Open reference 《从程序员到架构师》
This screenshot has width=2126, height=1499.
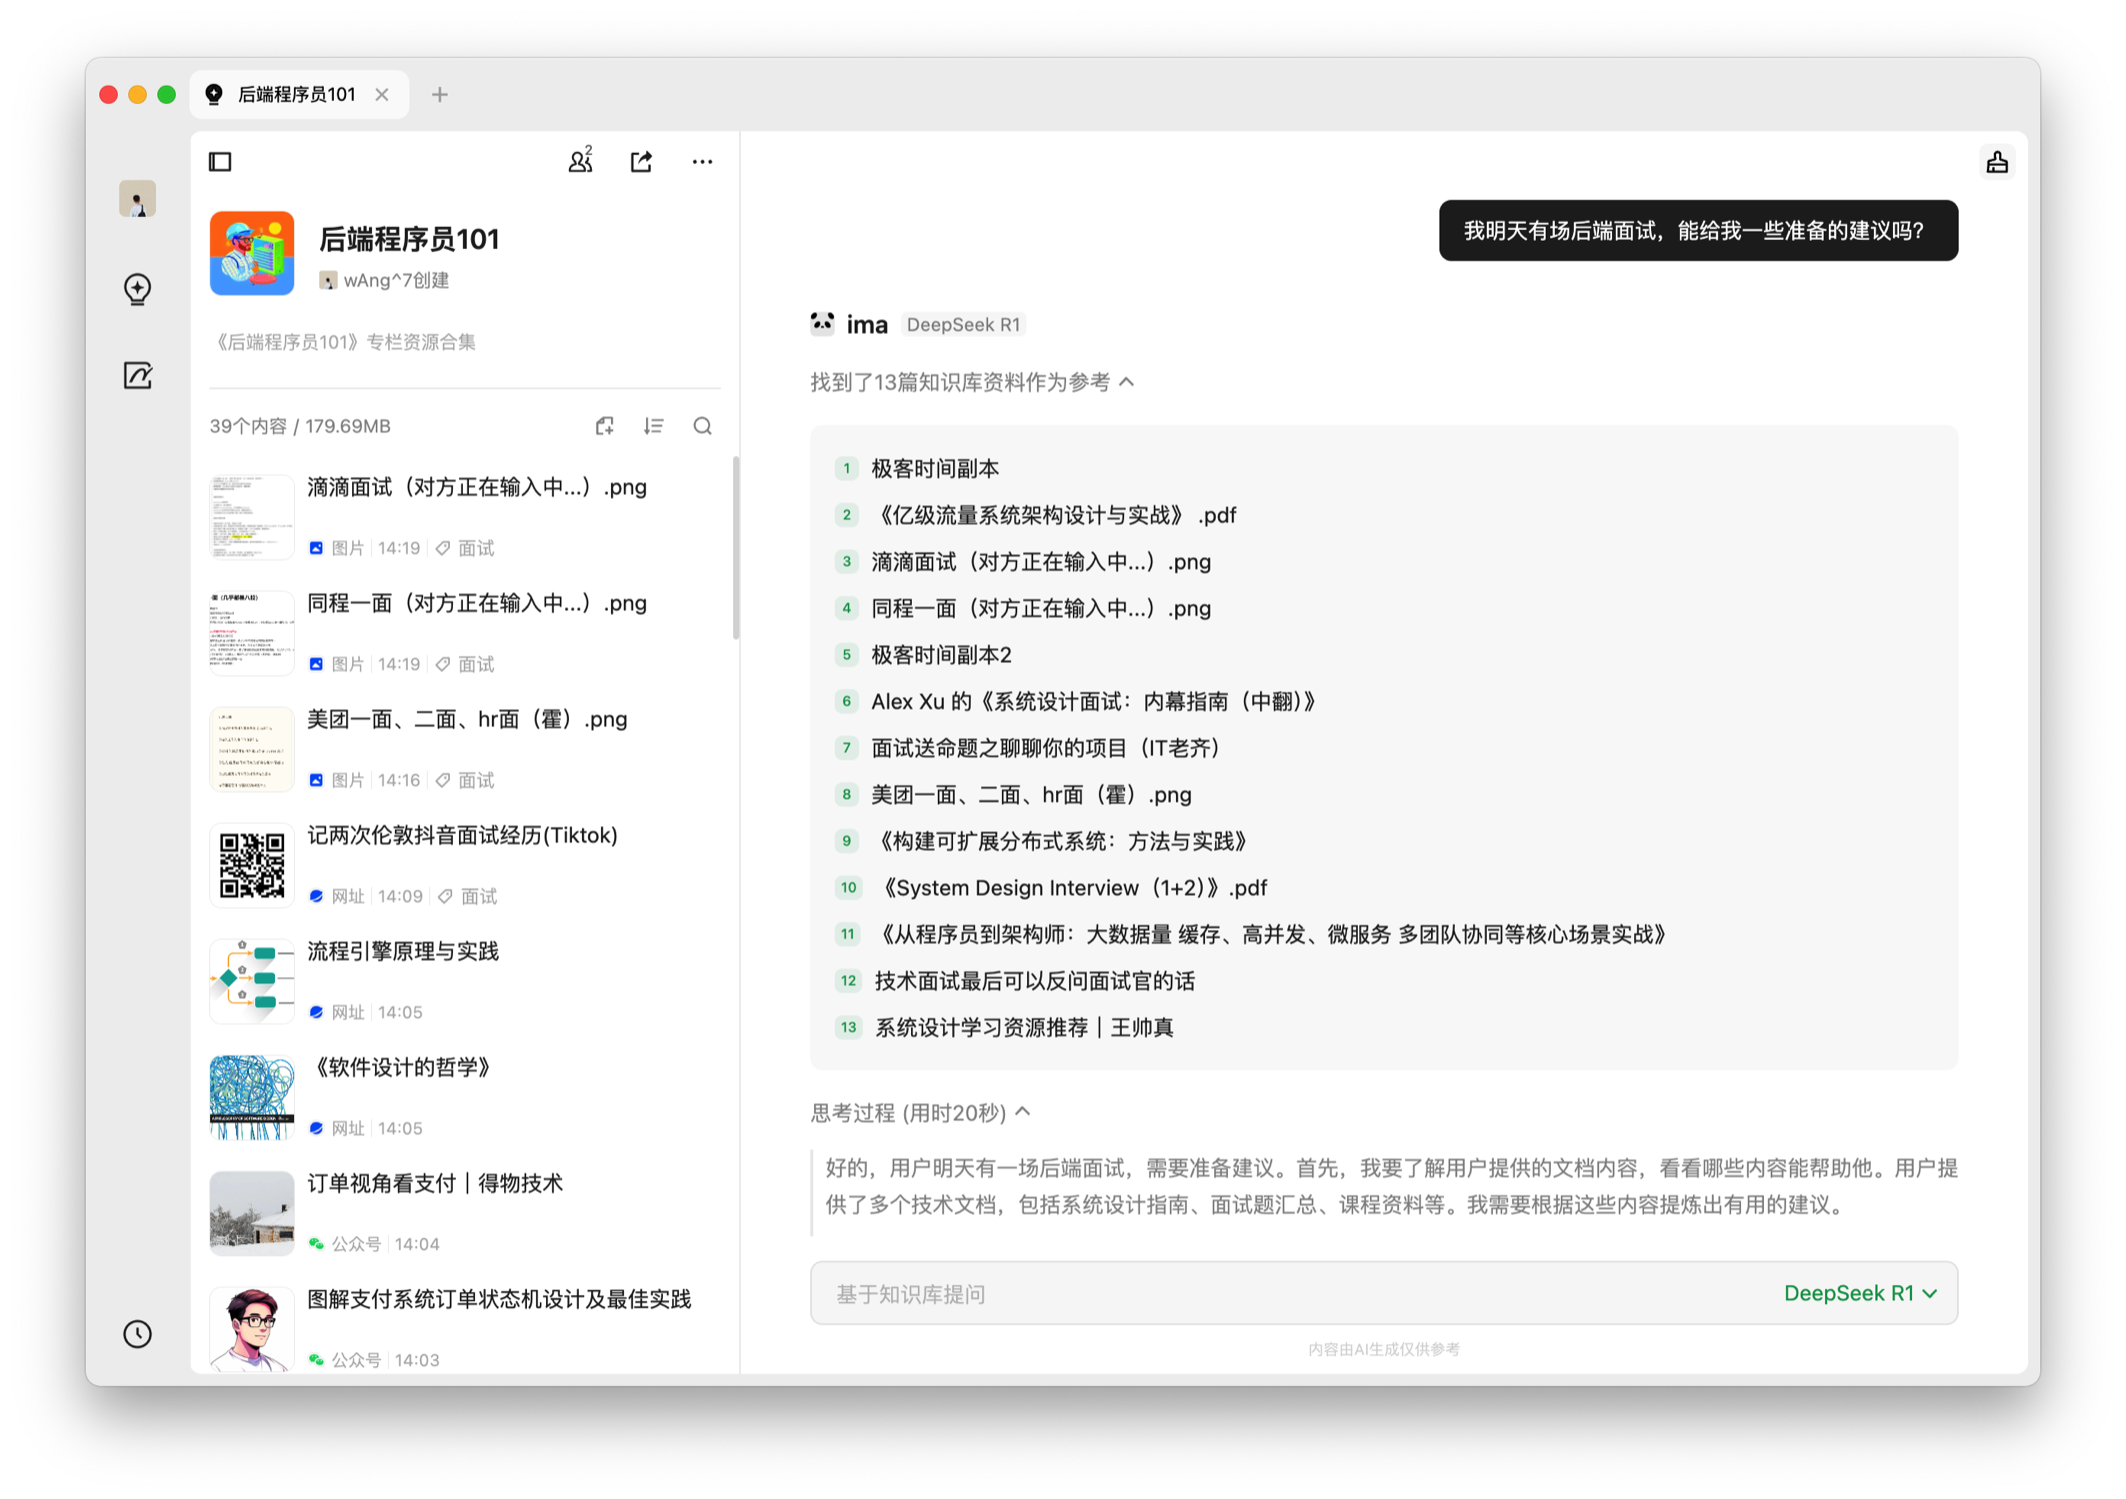tap(1270, 934)
